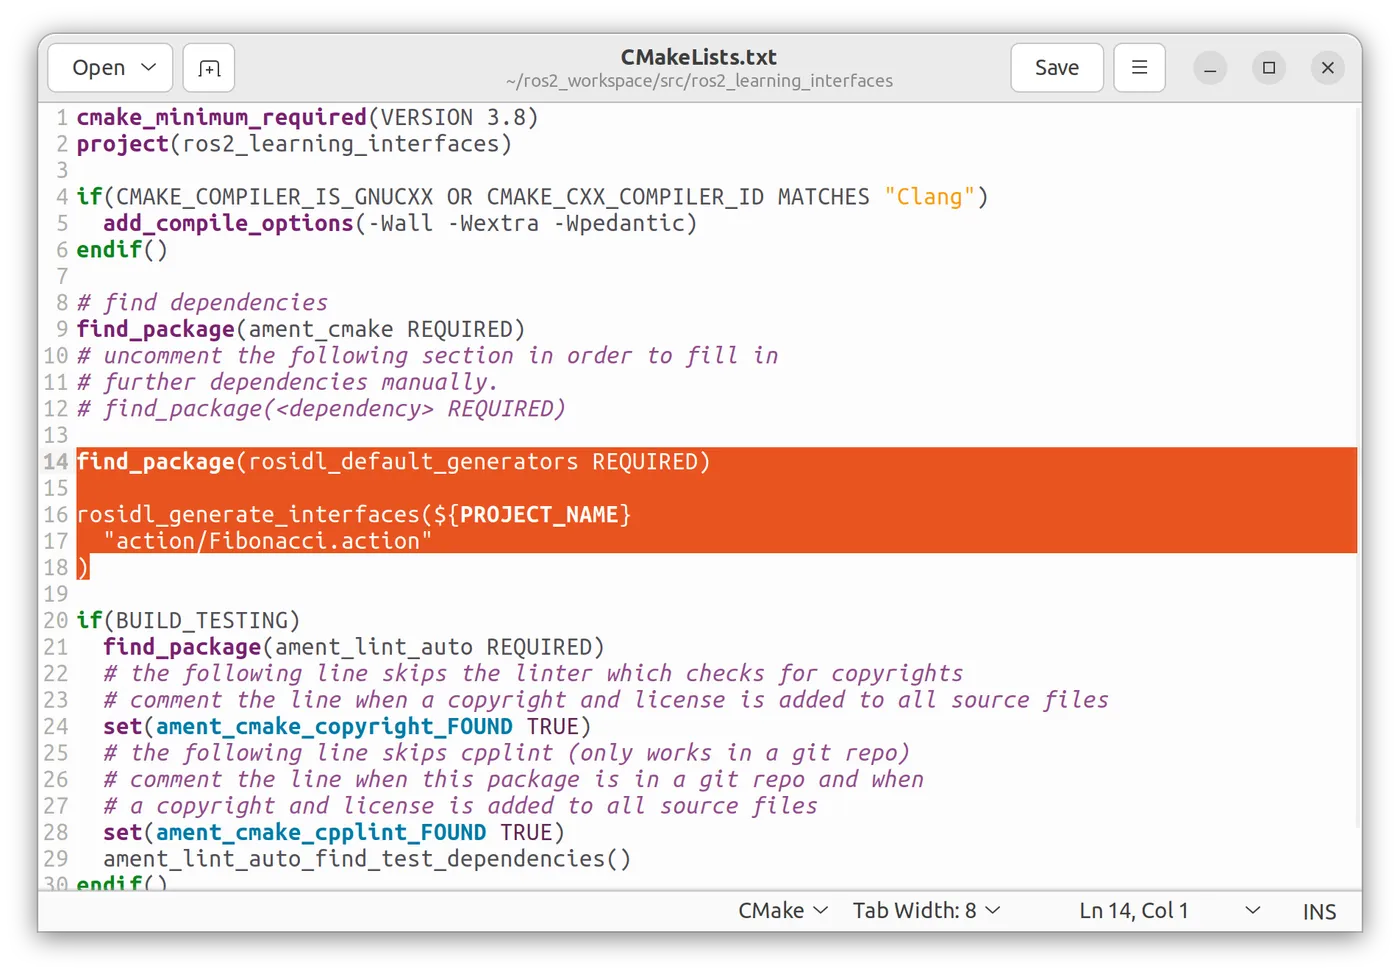Click the cmake_minimum_required line
Image resolution: width=1400 pixels, height=974 pixels.
click(x=307, y=118)
